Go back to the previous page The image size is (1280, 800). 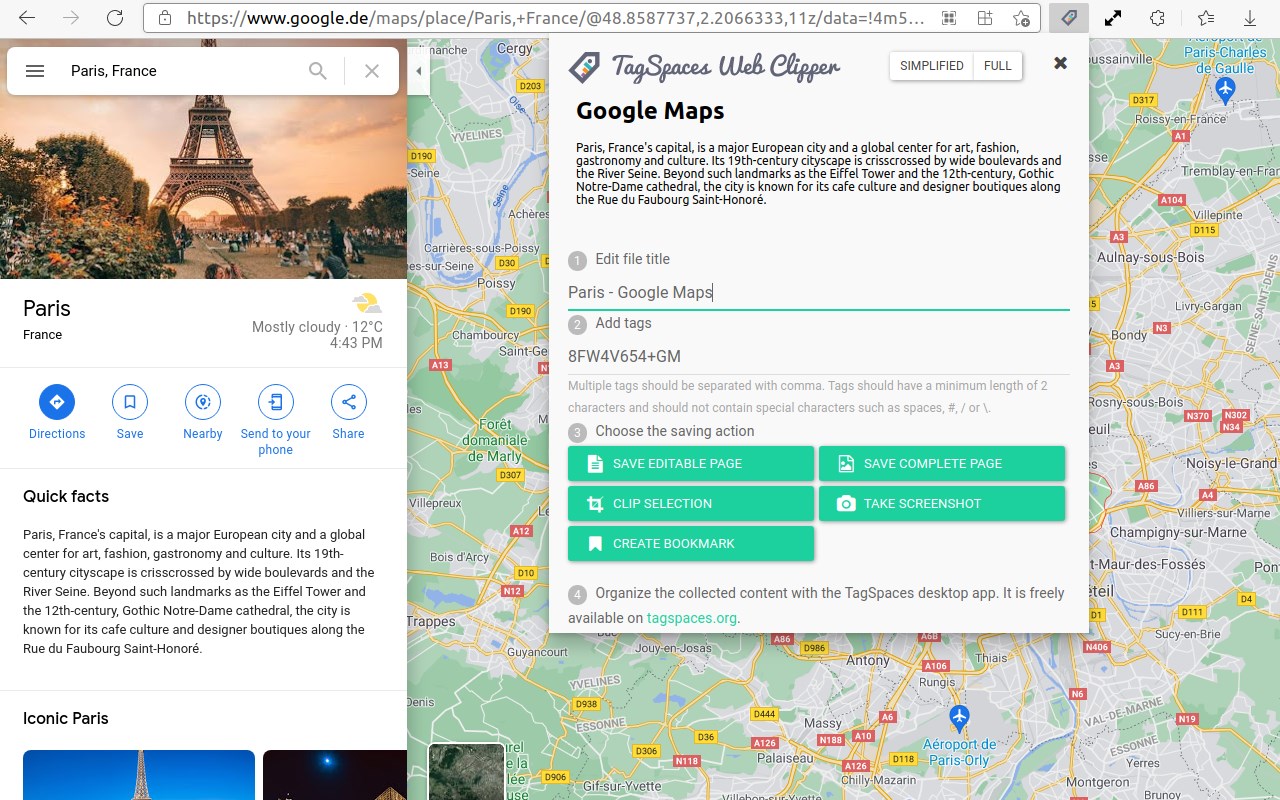click(28, 18)
